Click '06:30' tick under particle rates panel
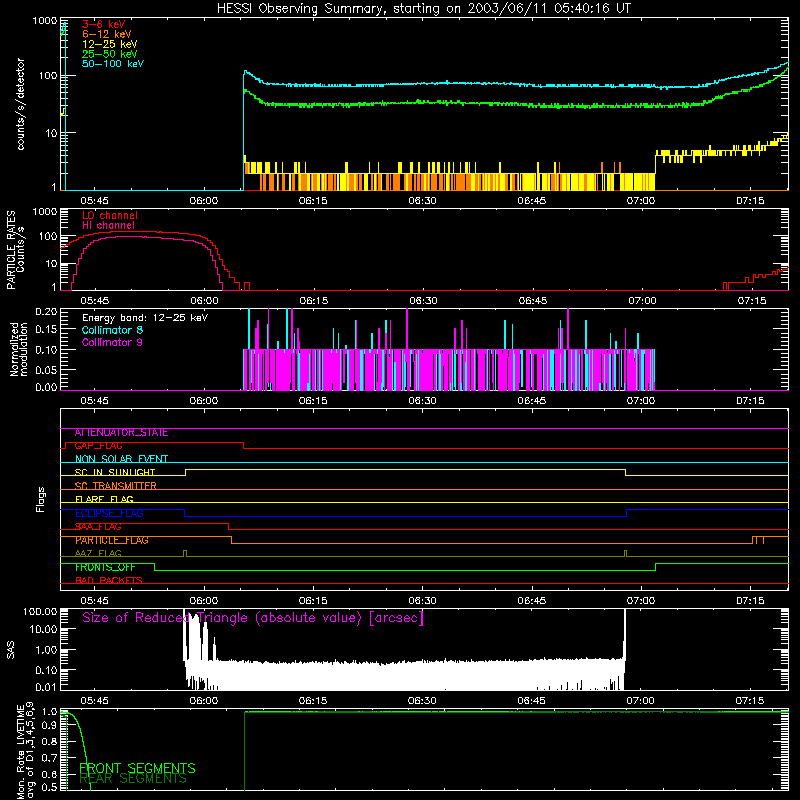Viewport: 800px width, 800px height. tap(423, 301)
